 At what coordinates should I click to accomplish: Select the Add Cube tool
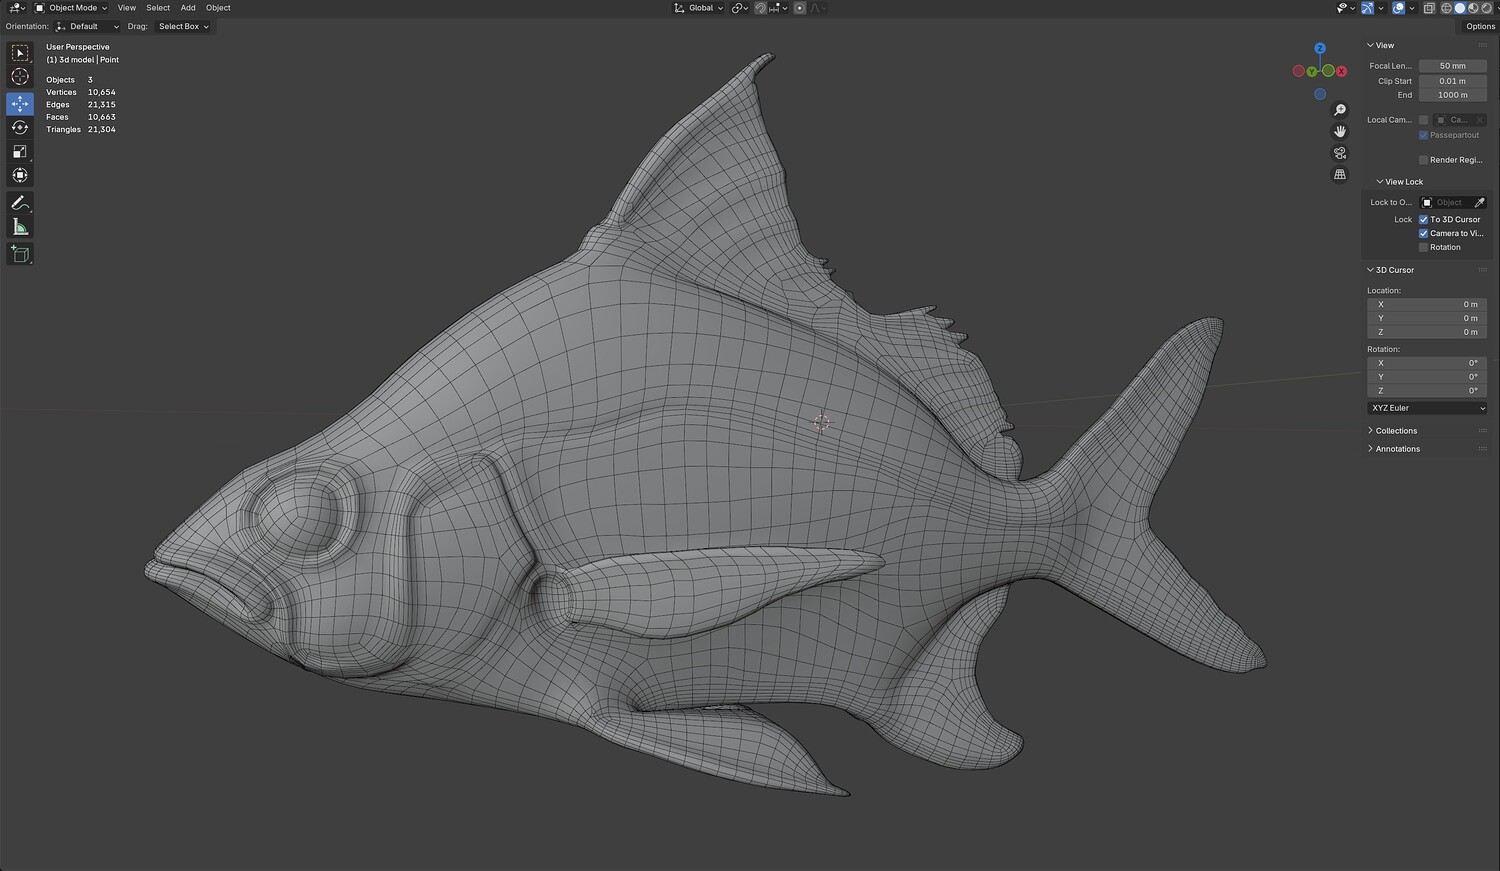tap(20, 254)
